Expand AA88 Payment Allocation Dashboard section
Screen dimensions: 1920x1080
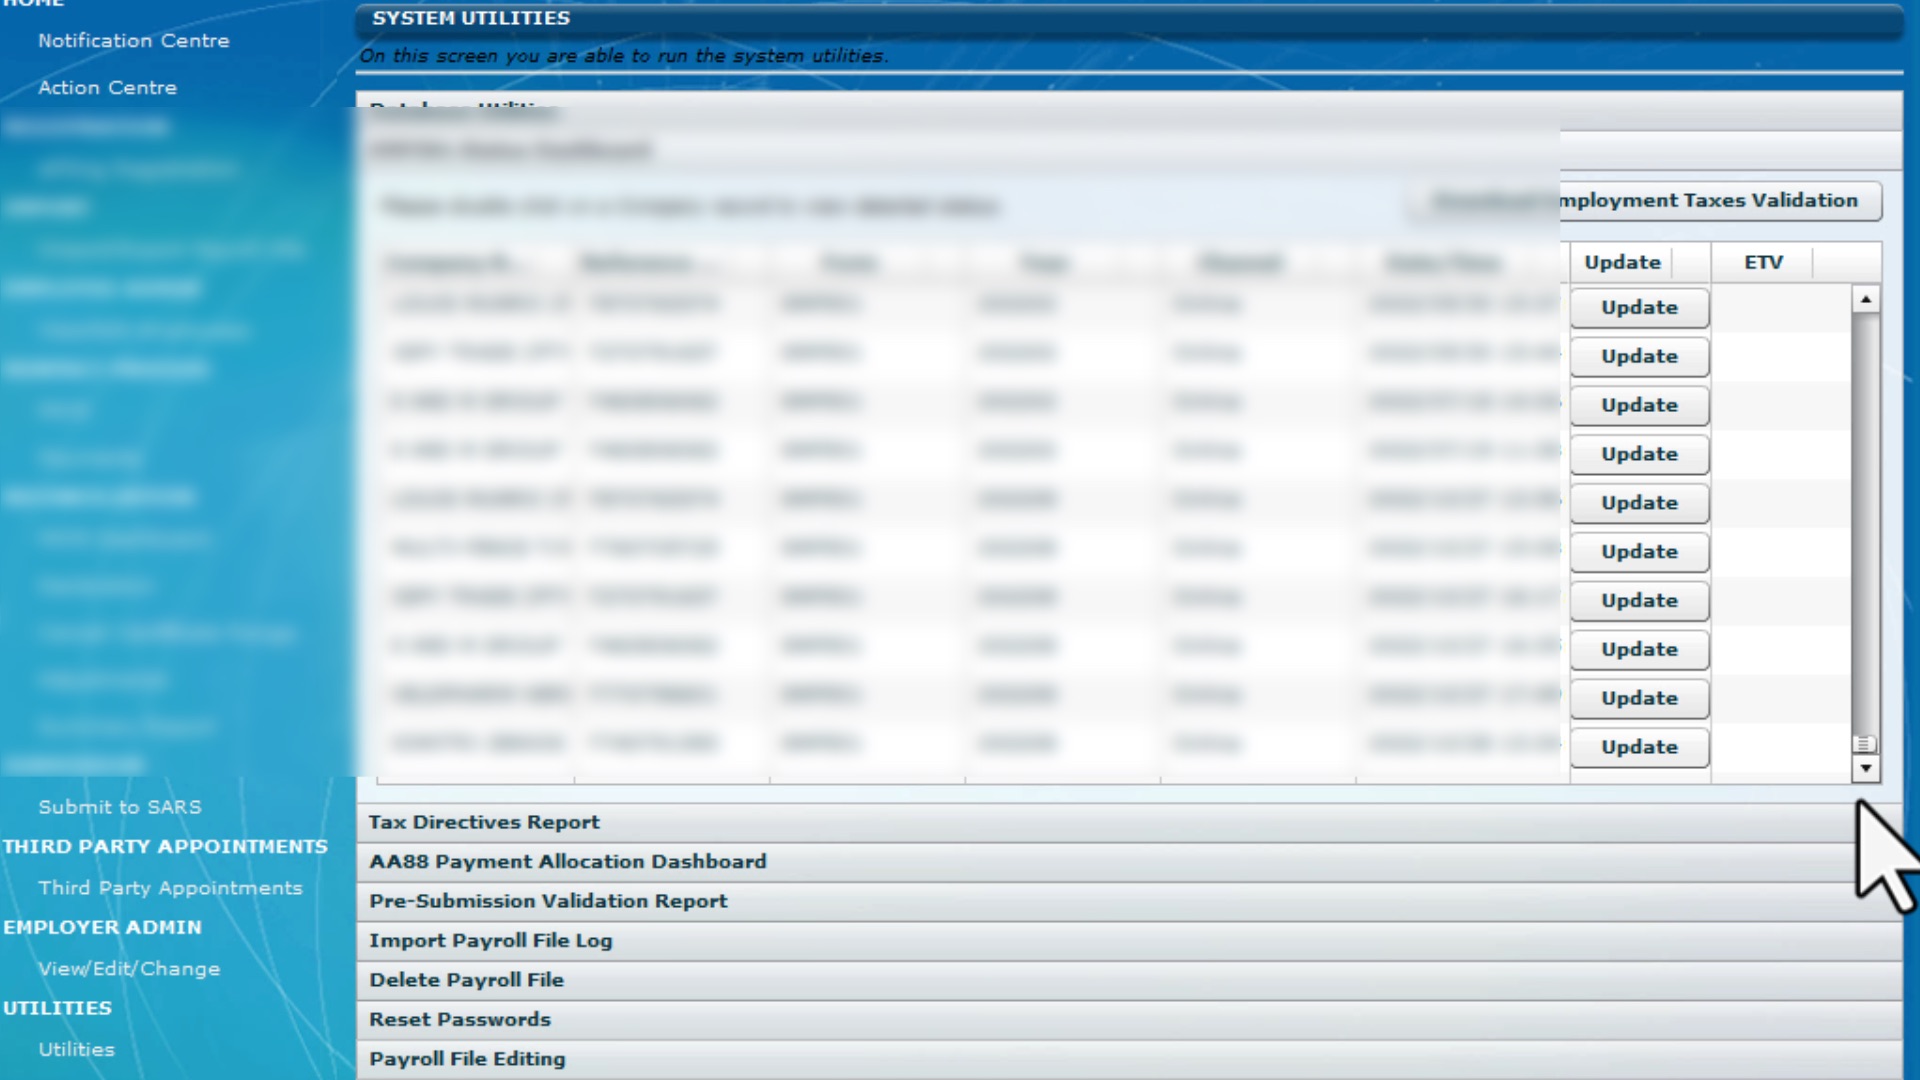tap(1129, 862)
